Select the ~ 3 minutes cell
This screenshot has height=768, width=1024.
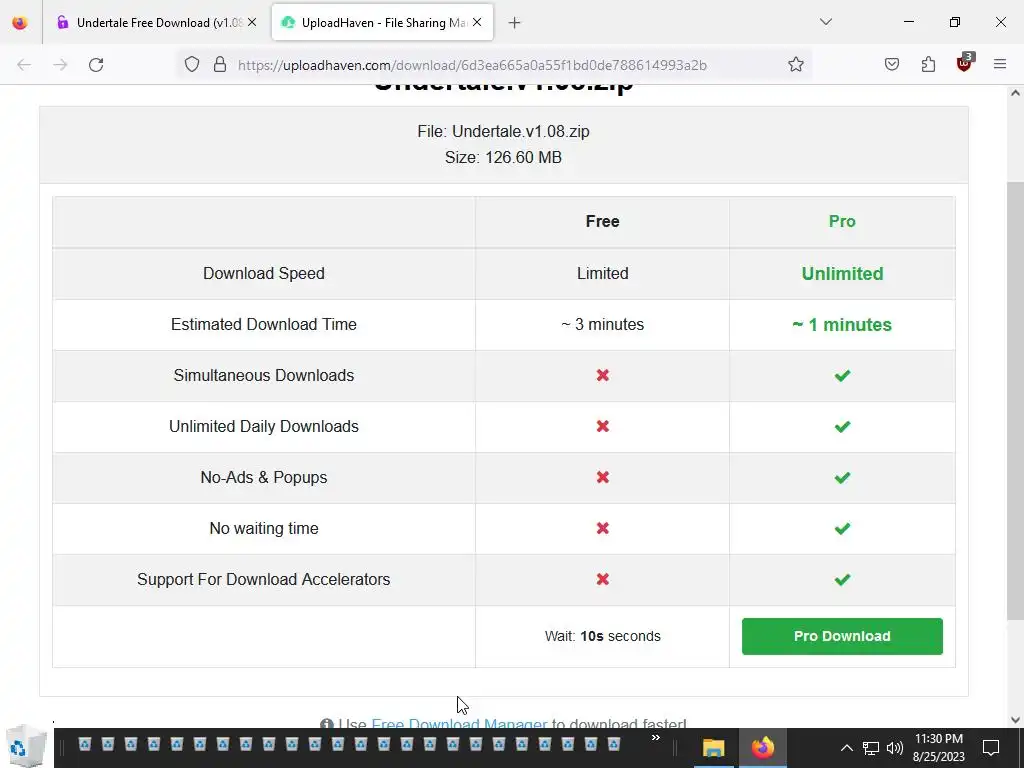coord(602,325)
